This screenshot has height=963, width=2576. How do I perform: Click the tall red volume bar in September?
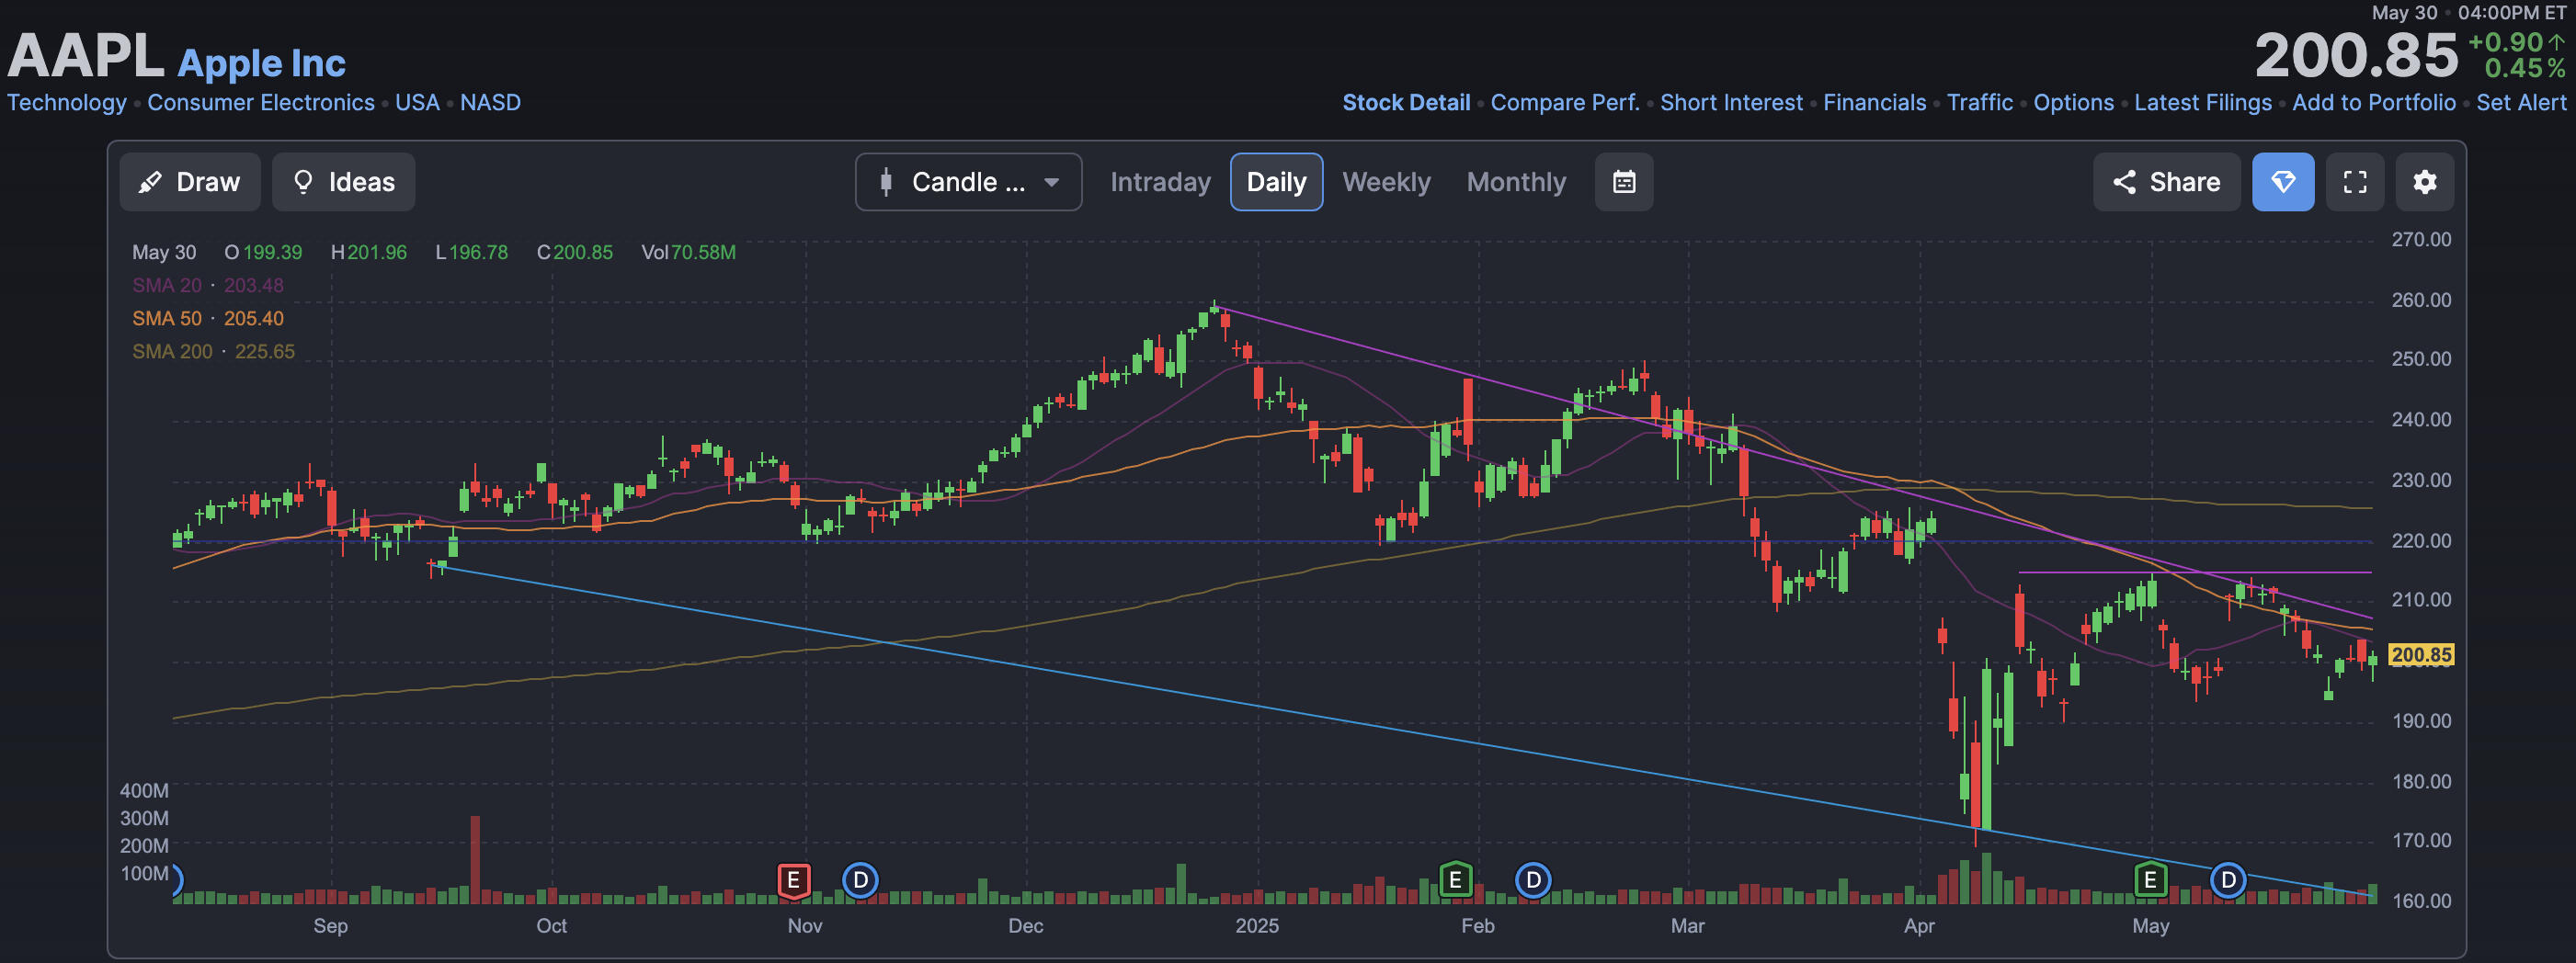[x=475, y=860]
